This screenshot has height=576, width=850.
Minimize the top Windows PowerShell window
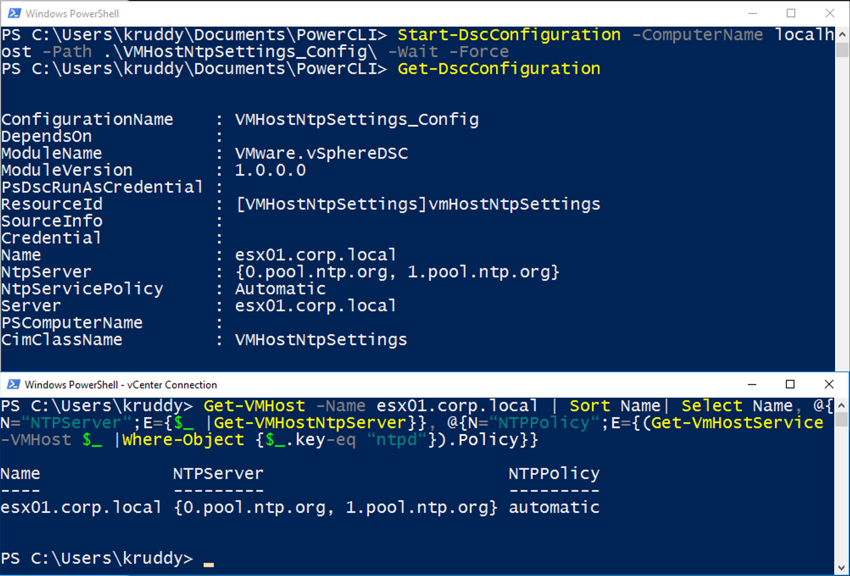(x=753, y=13)
